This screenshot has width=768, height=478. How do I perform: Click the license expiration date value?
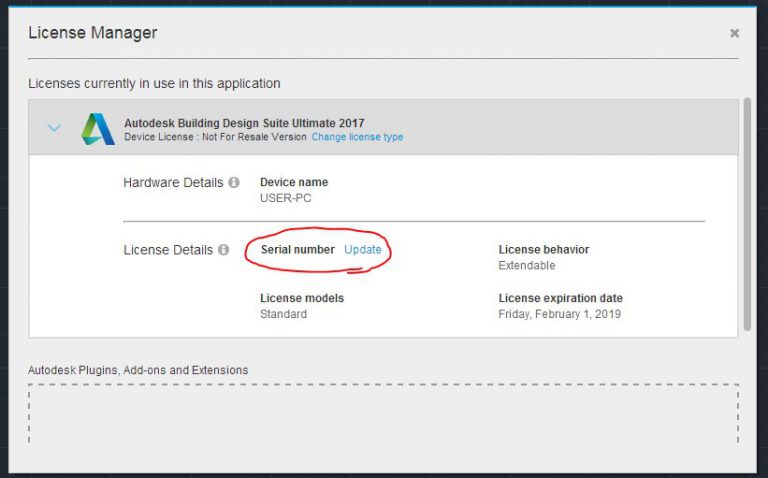559,314
